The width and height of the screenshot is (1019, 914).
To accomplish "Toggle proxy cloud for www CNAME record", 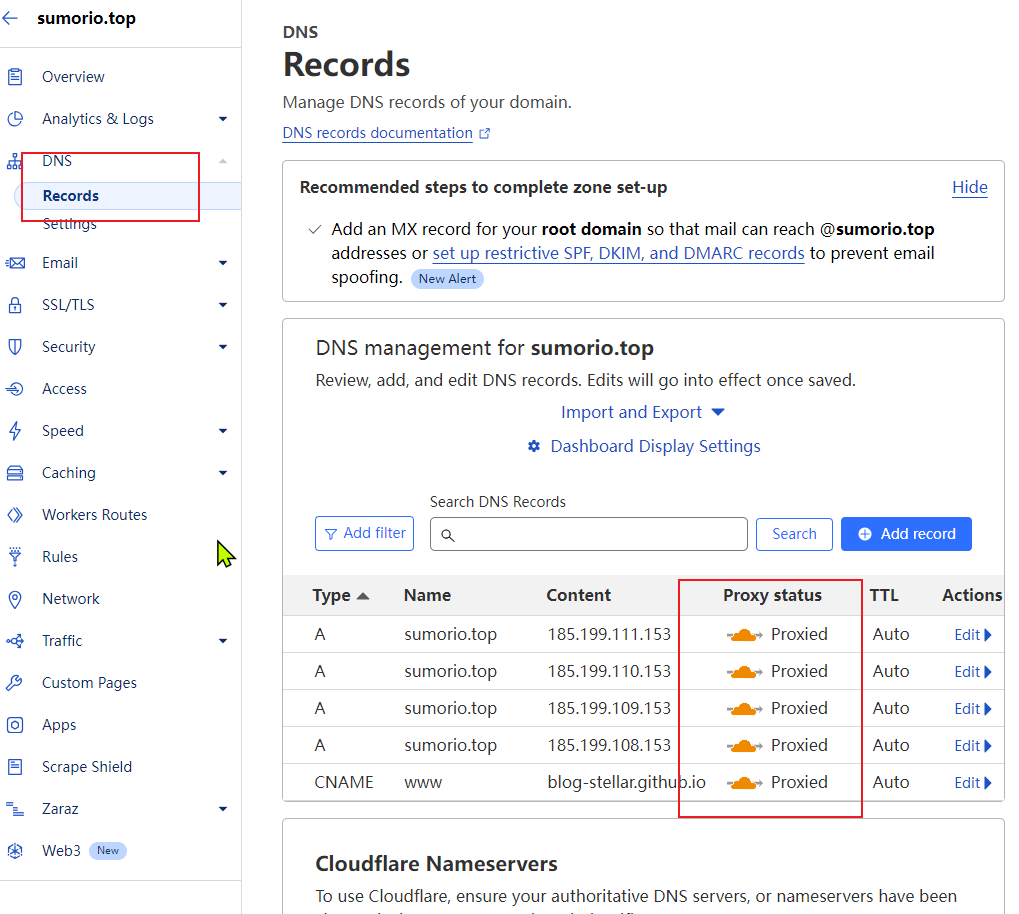I will point(744,783).
